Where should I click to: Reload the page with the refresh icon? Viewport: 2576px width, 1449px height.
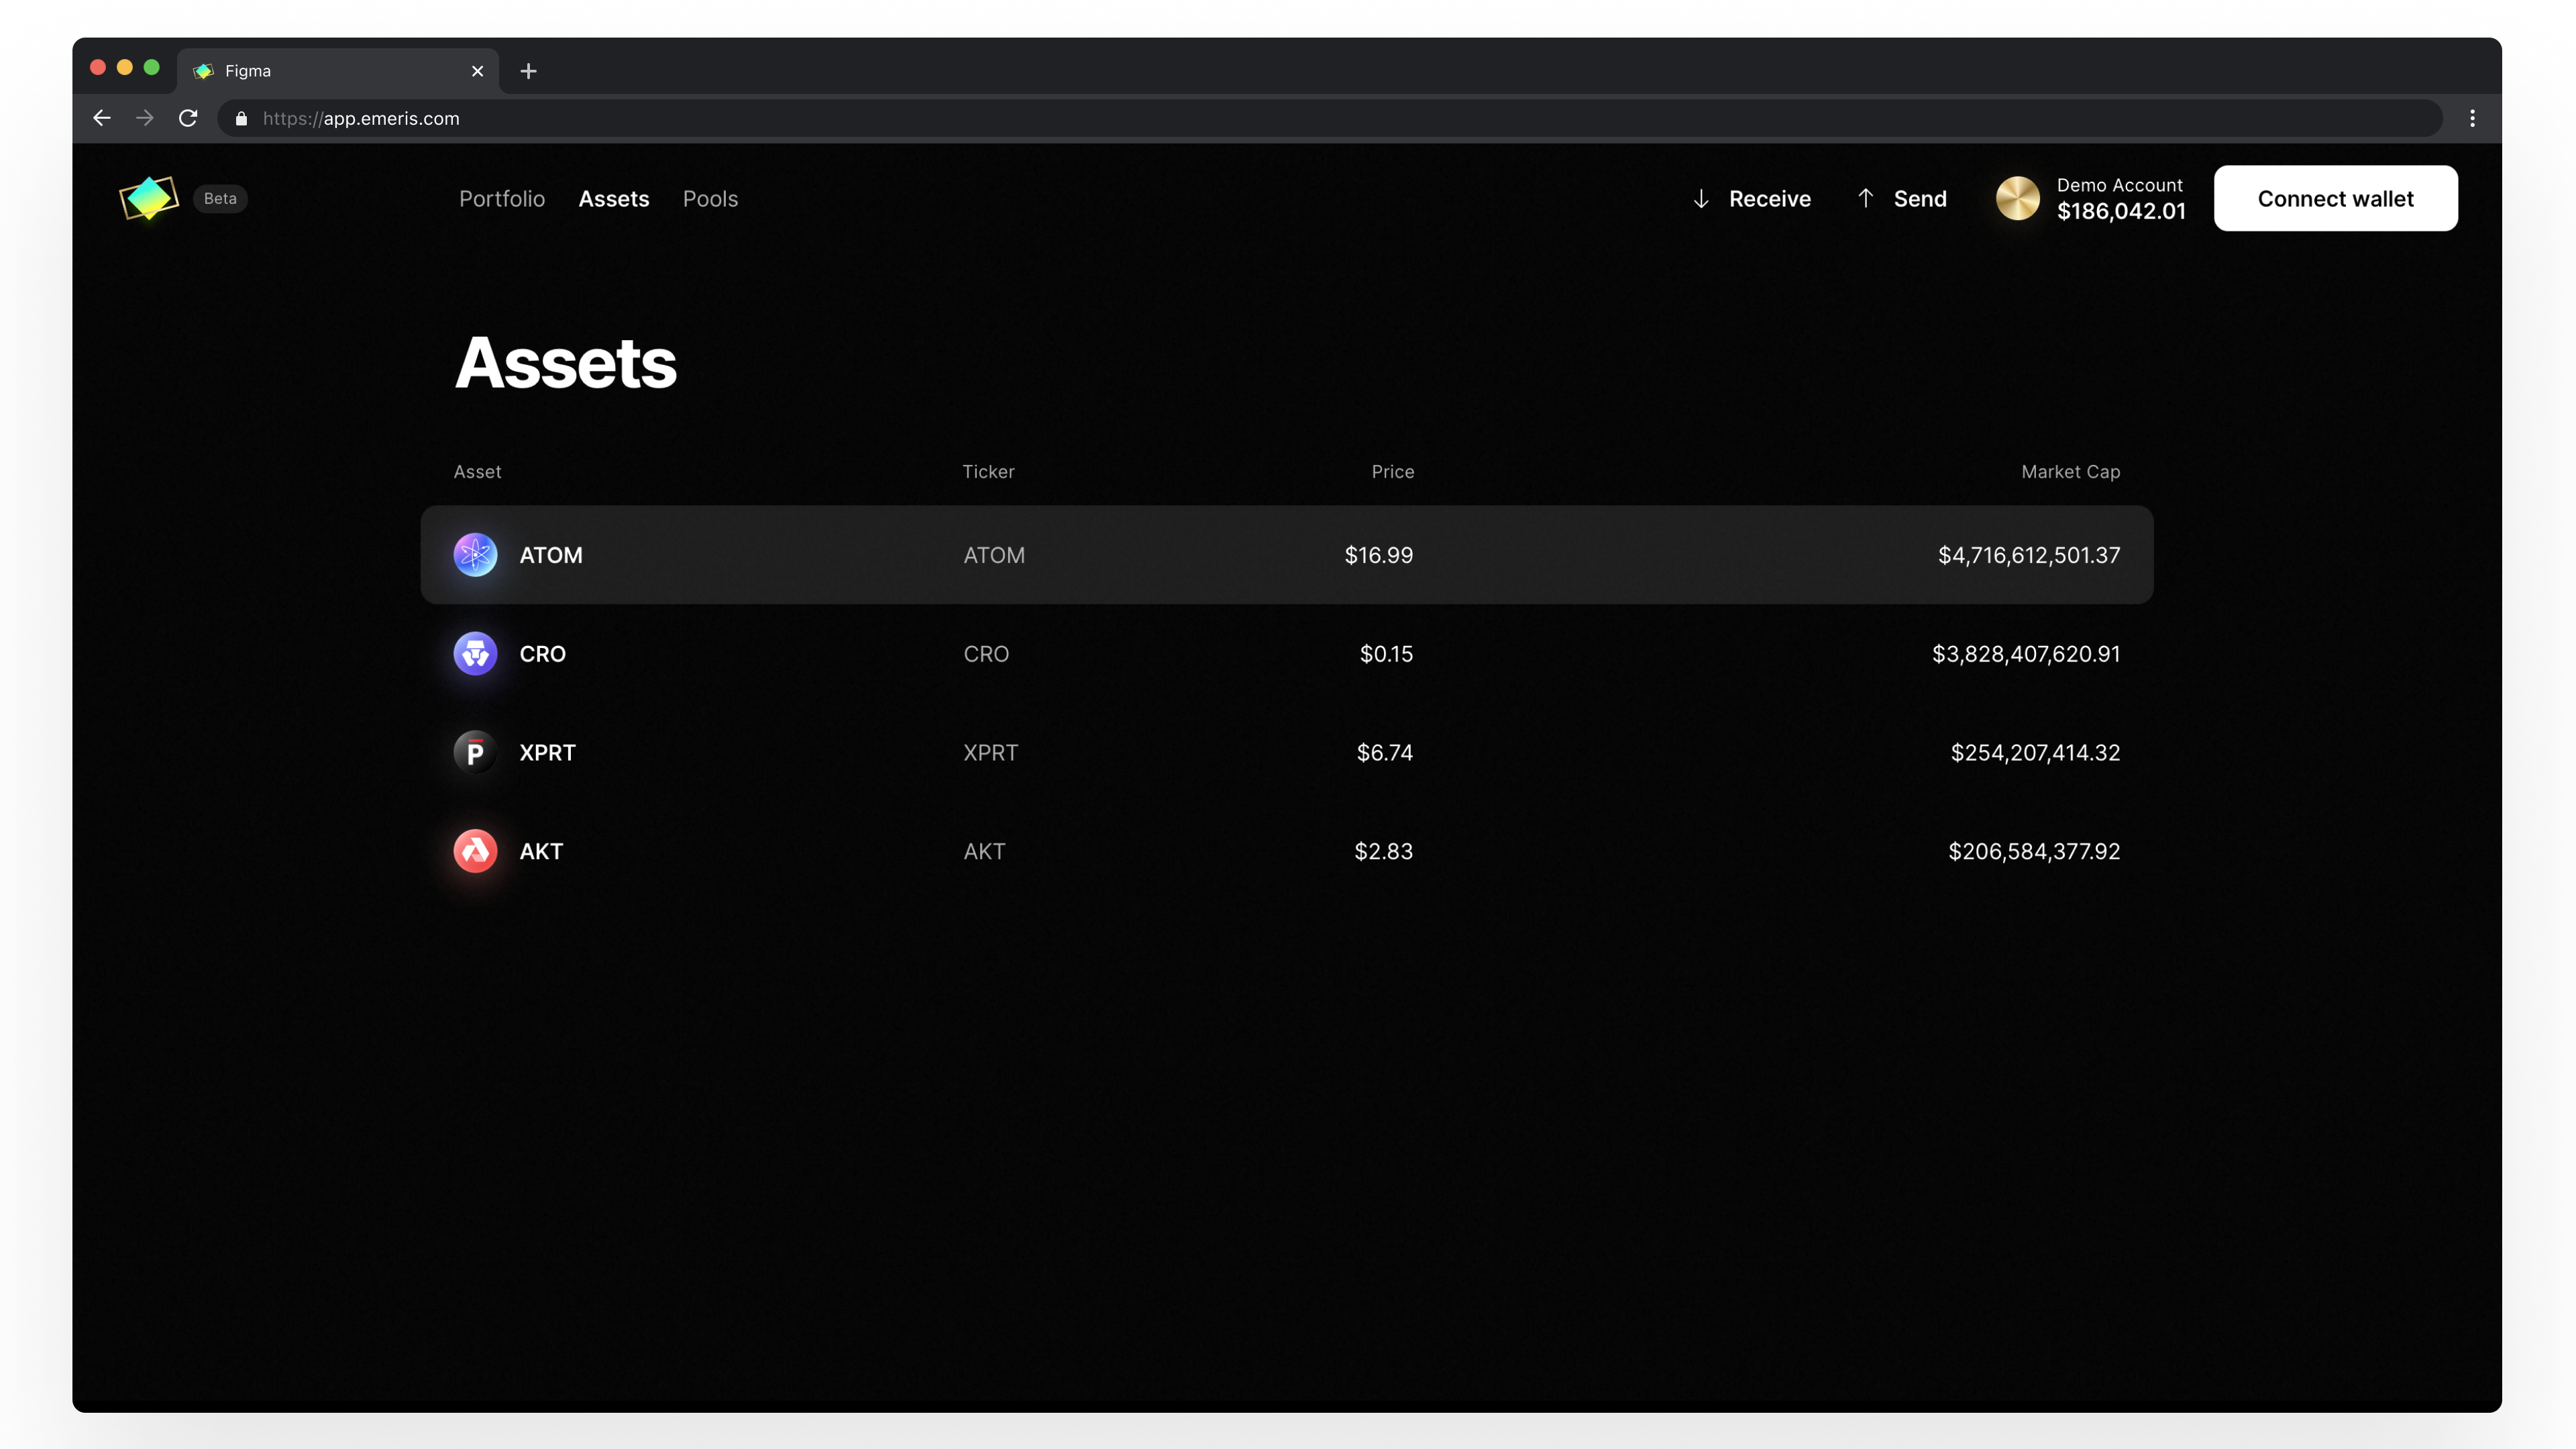coord(188,118)
